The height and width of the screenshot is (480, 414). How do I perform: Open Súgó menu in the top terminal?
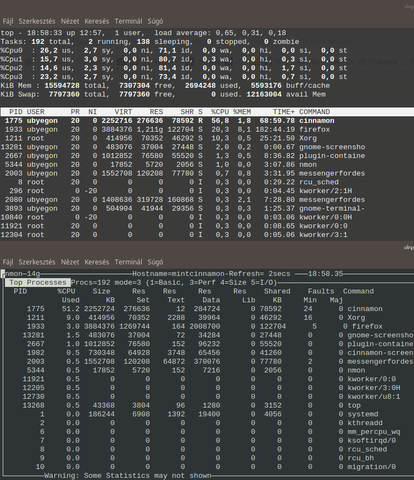click(155, 21)
